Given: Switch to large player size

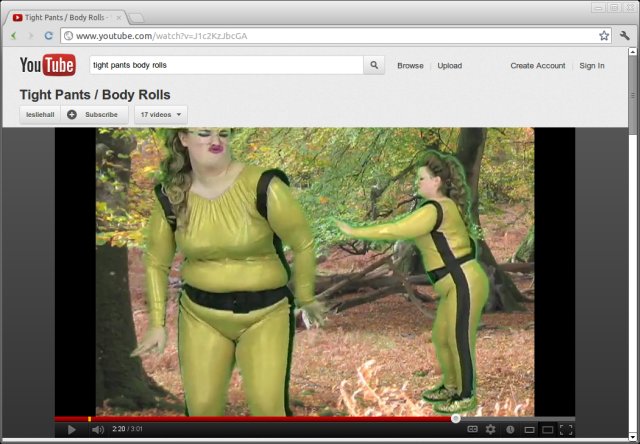Looking at the screenshot, I should pos(547,430).
